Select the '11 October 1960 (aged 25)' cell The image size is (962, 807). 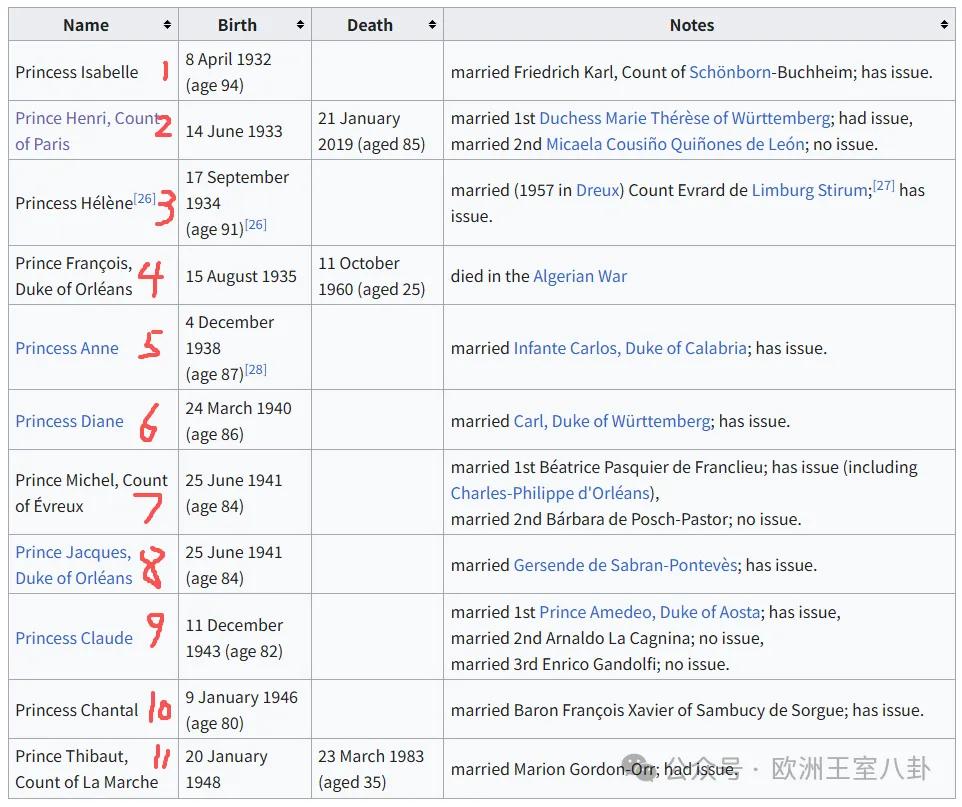377,276
